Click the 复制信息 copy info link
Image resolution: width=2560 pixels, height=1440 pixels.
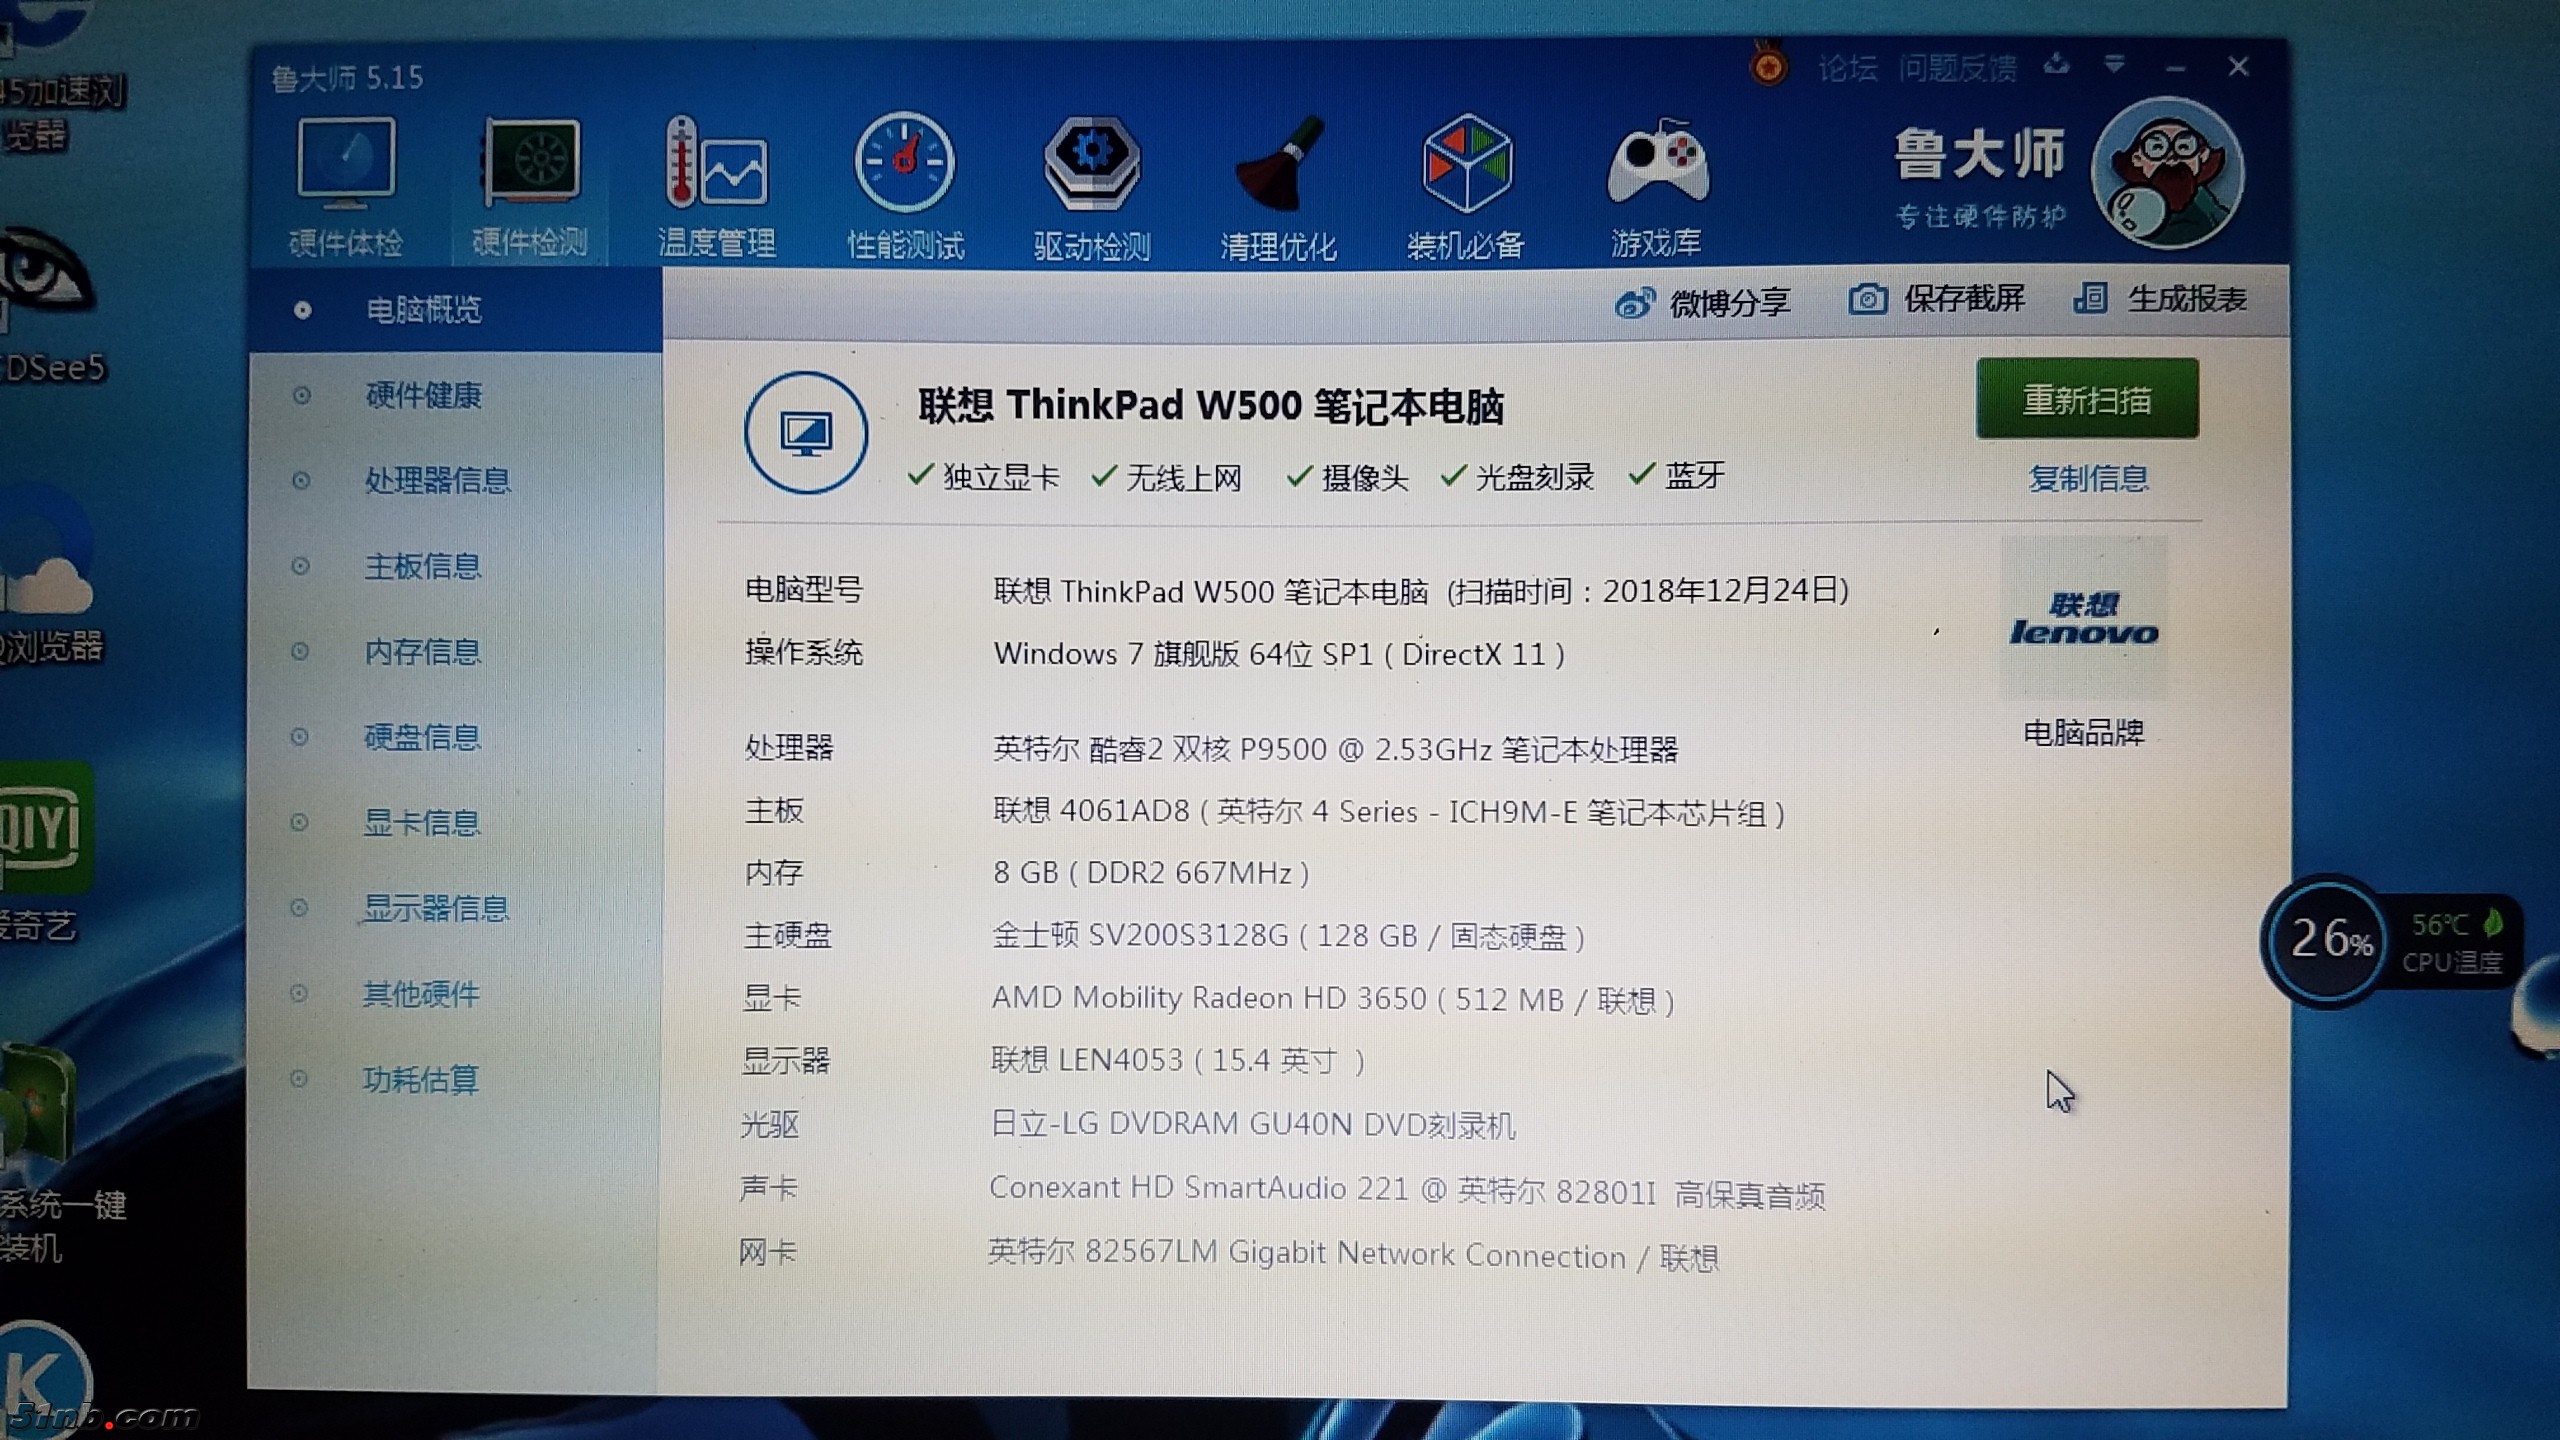pyautogui.click(x=2087, y=479)
